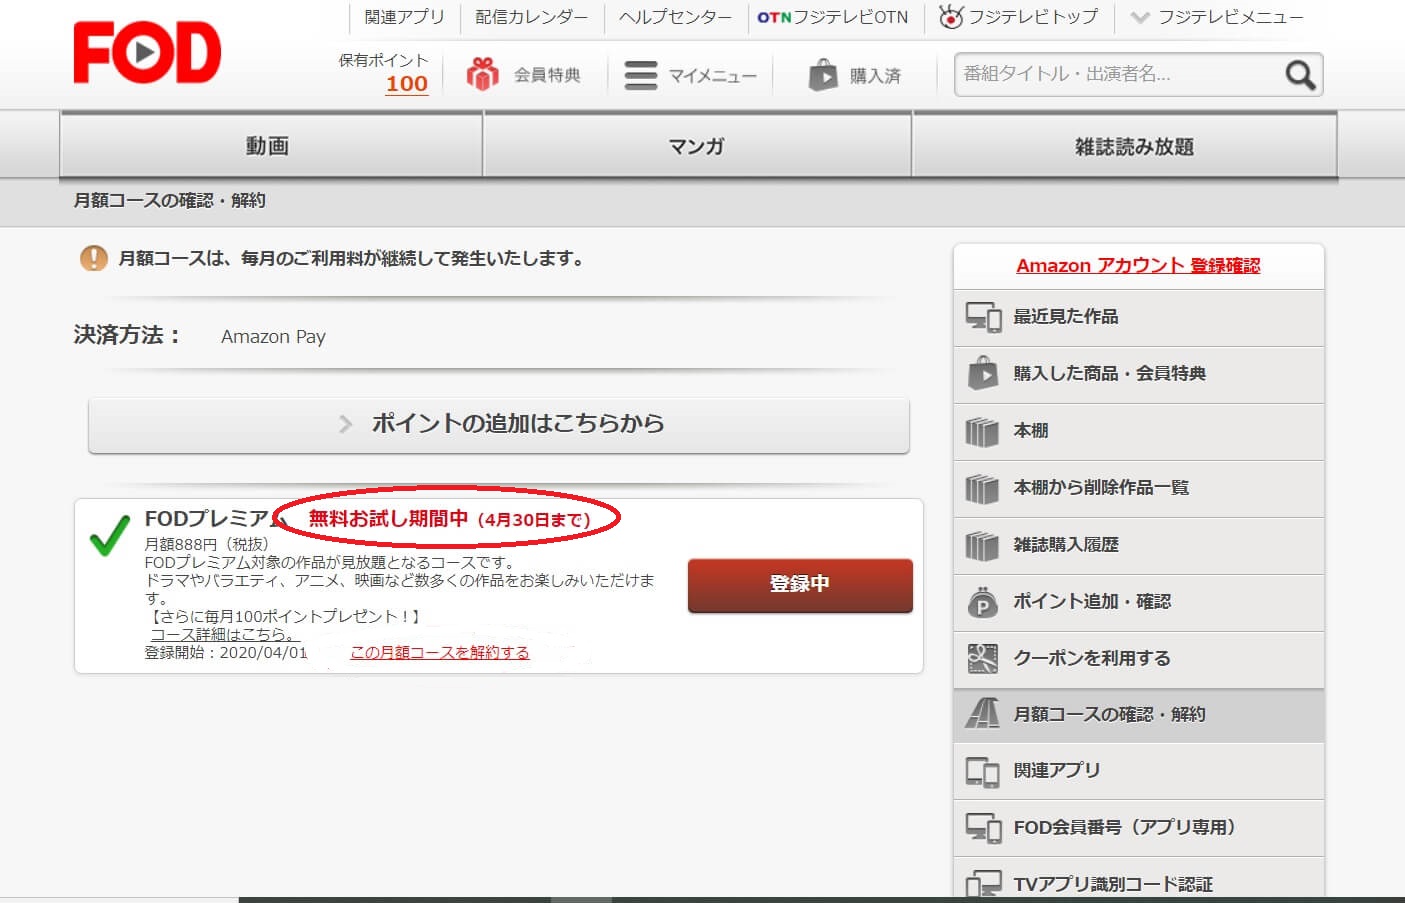Click the 無料お試し期間中 notice text
The image size is (1405, 903).
click(x=449, y=519)
